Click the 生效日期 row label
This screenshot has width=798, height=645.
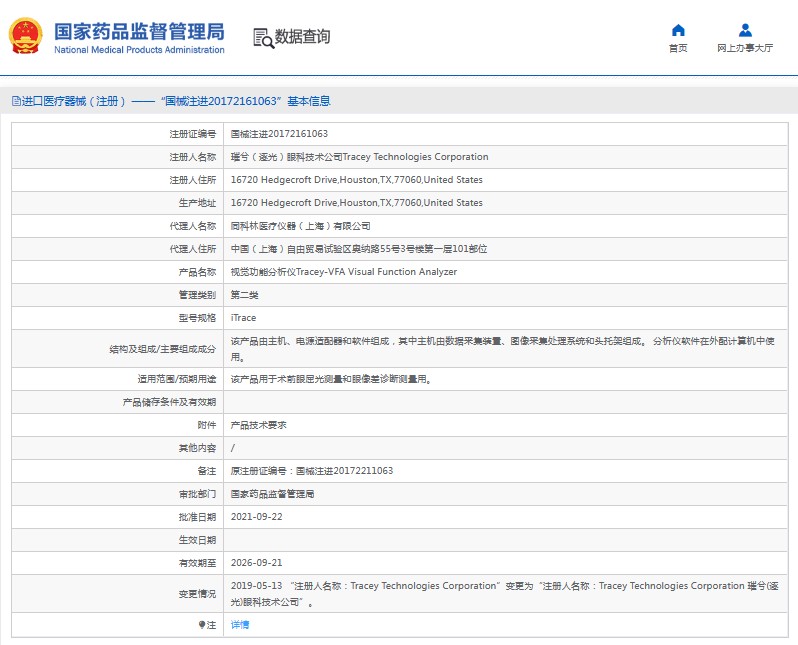pos(197,540)
